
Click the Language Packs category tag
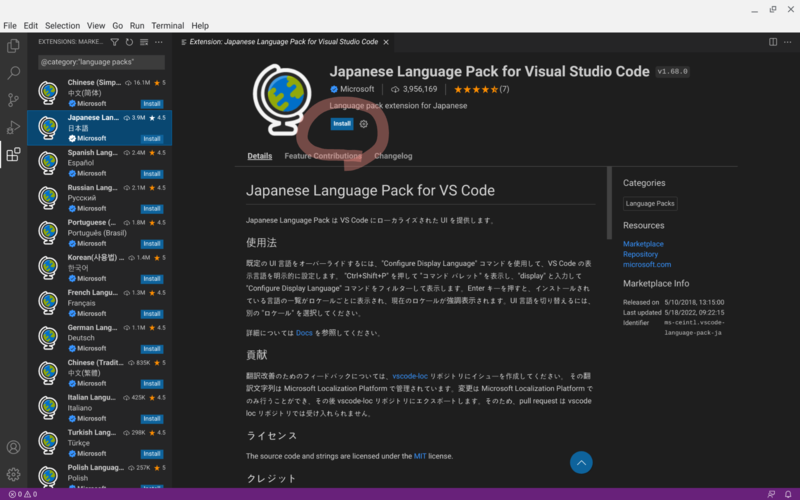(x=650, y=204)
